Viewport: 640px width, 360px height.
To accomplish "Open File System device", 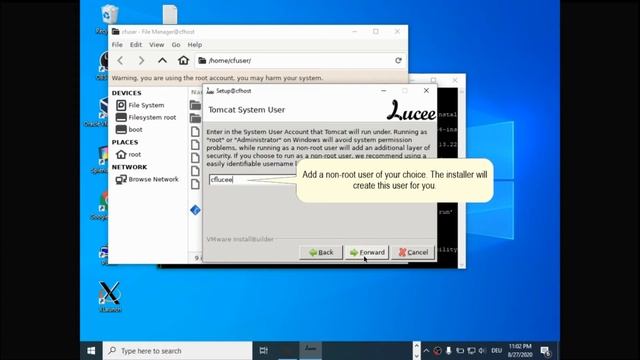I will coord(140,105).
